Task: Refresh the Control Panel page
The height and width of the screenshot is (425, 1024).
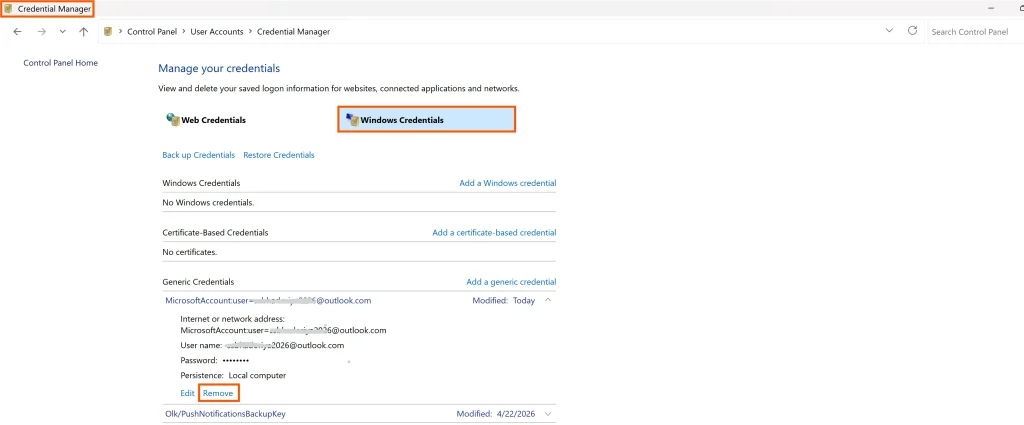Action: click(912, 31)
